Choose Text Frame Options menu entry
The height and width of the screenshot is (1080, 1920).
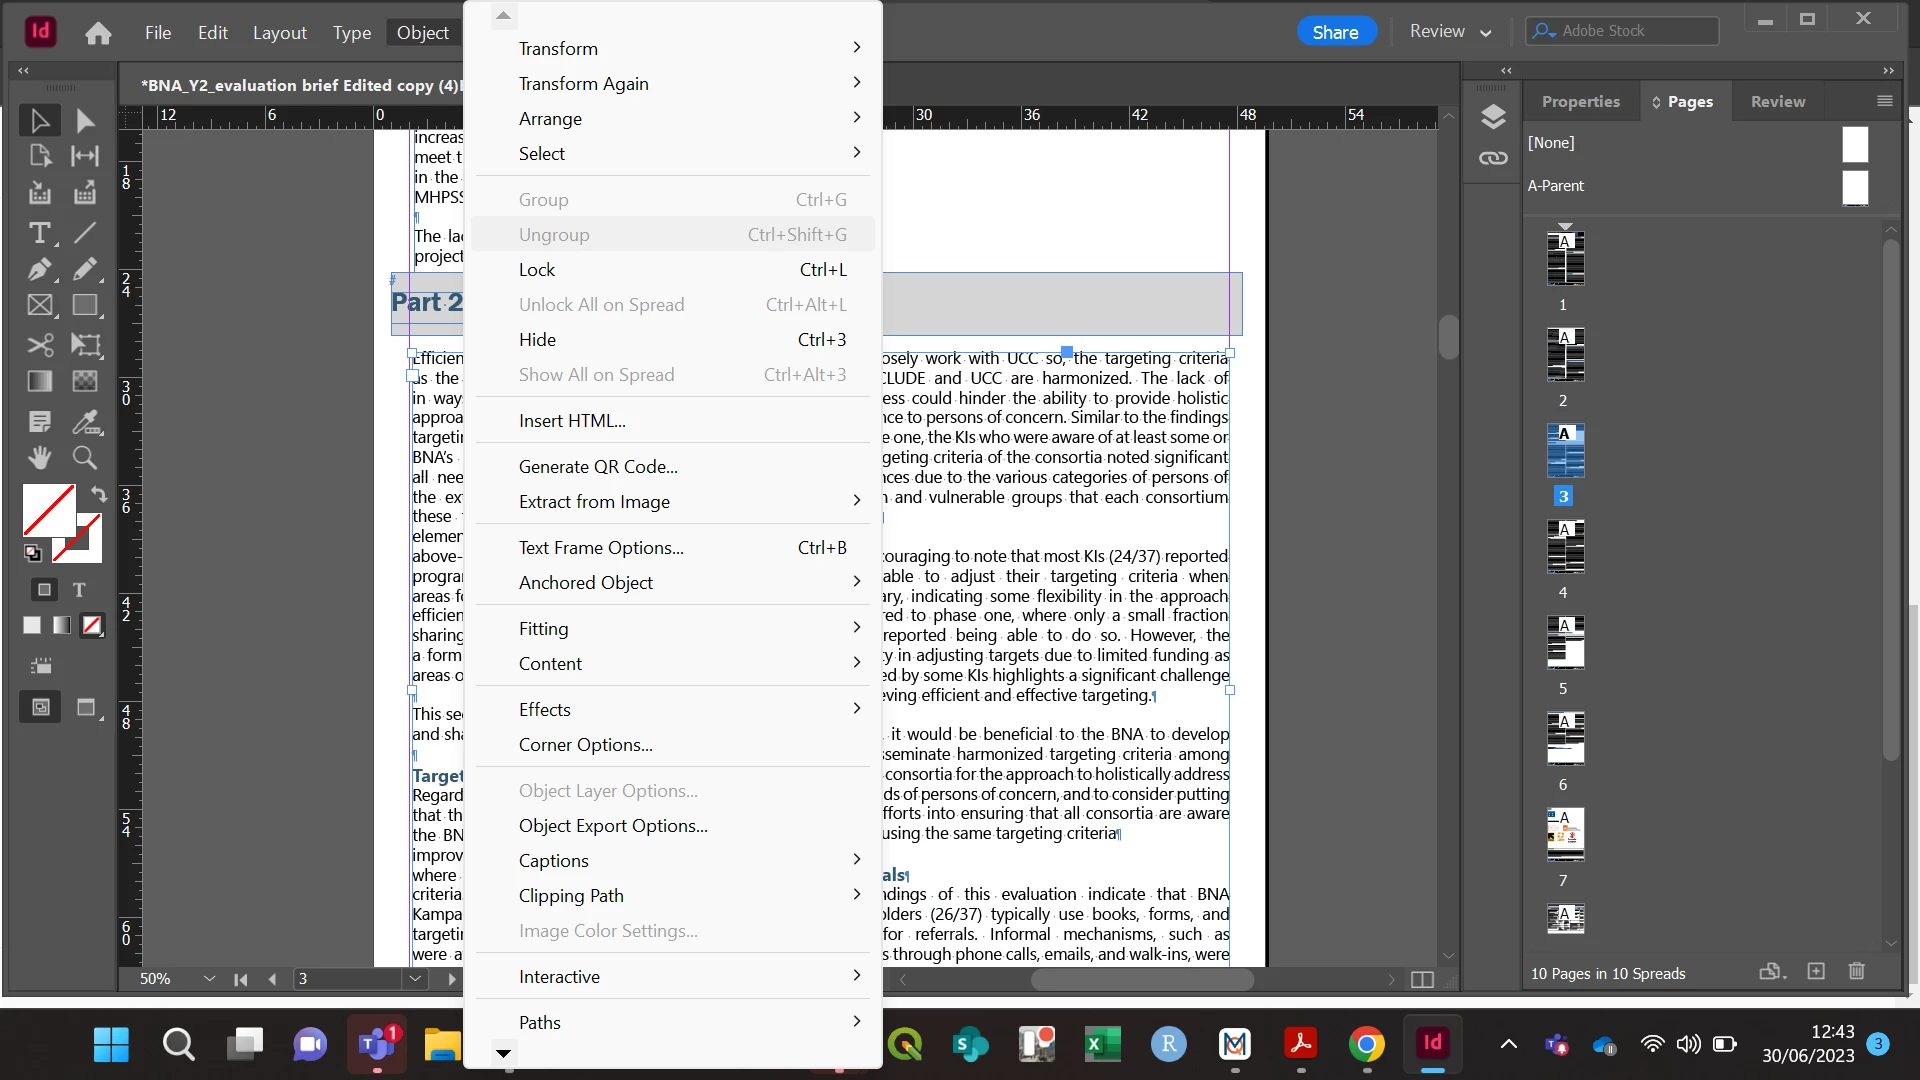[x=601, y=548]
